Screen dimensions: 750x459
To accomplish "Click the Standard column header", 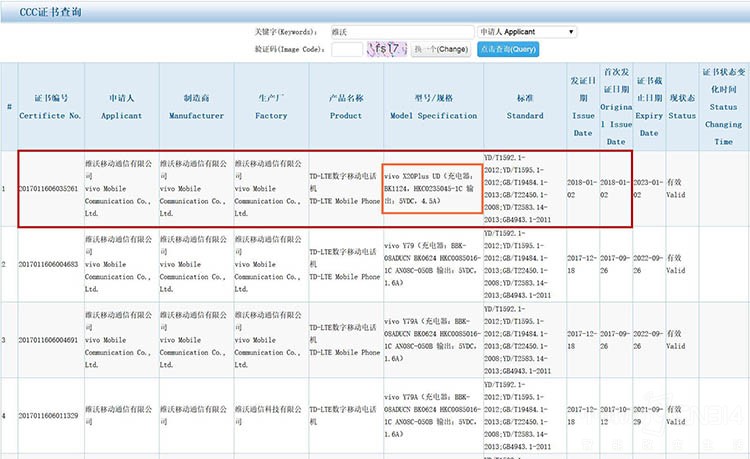I will [525, 107].
